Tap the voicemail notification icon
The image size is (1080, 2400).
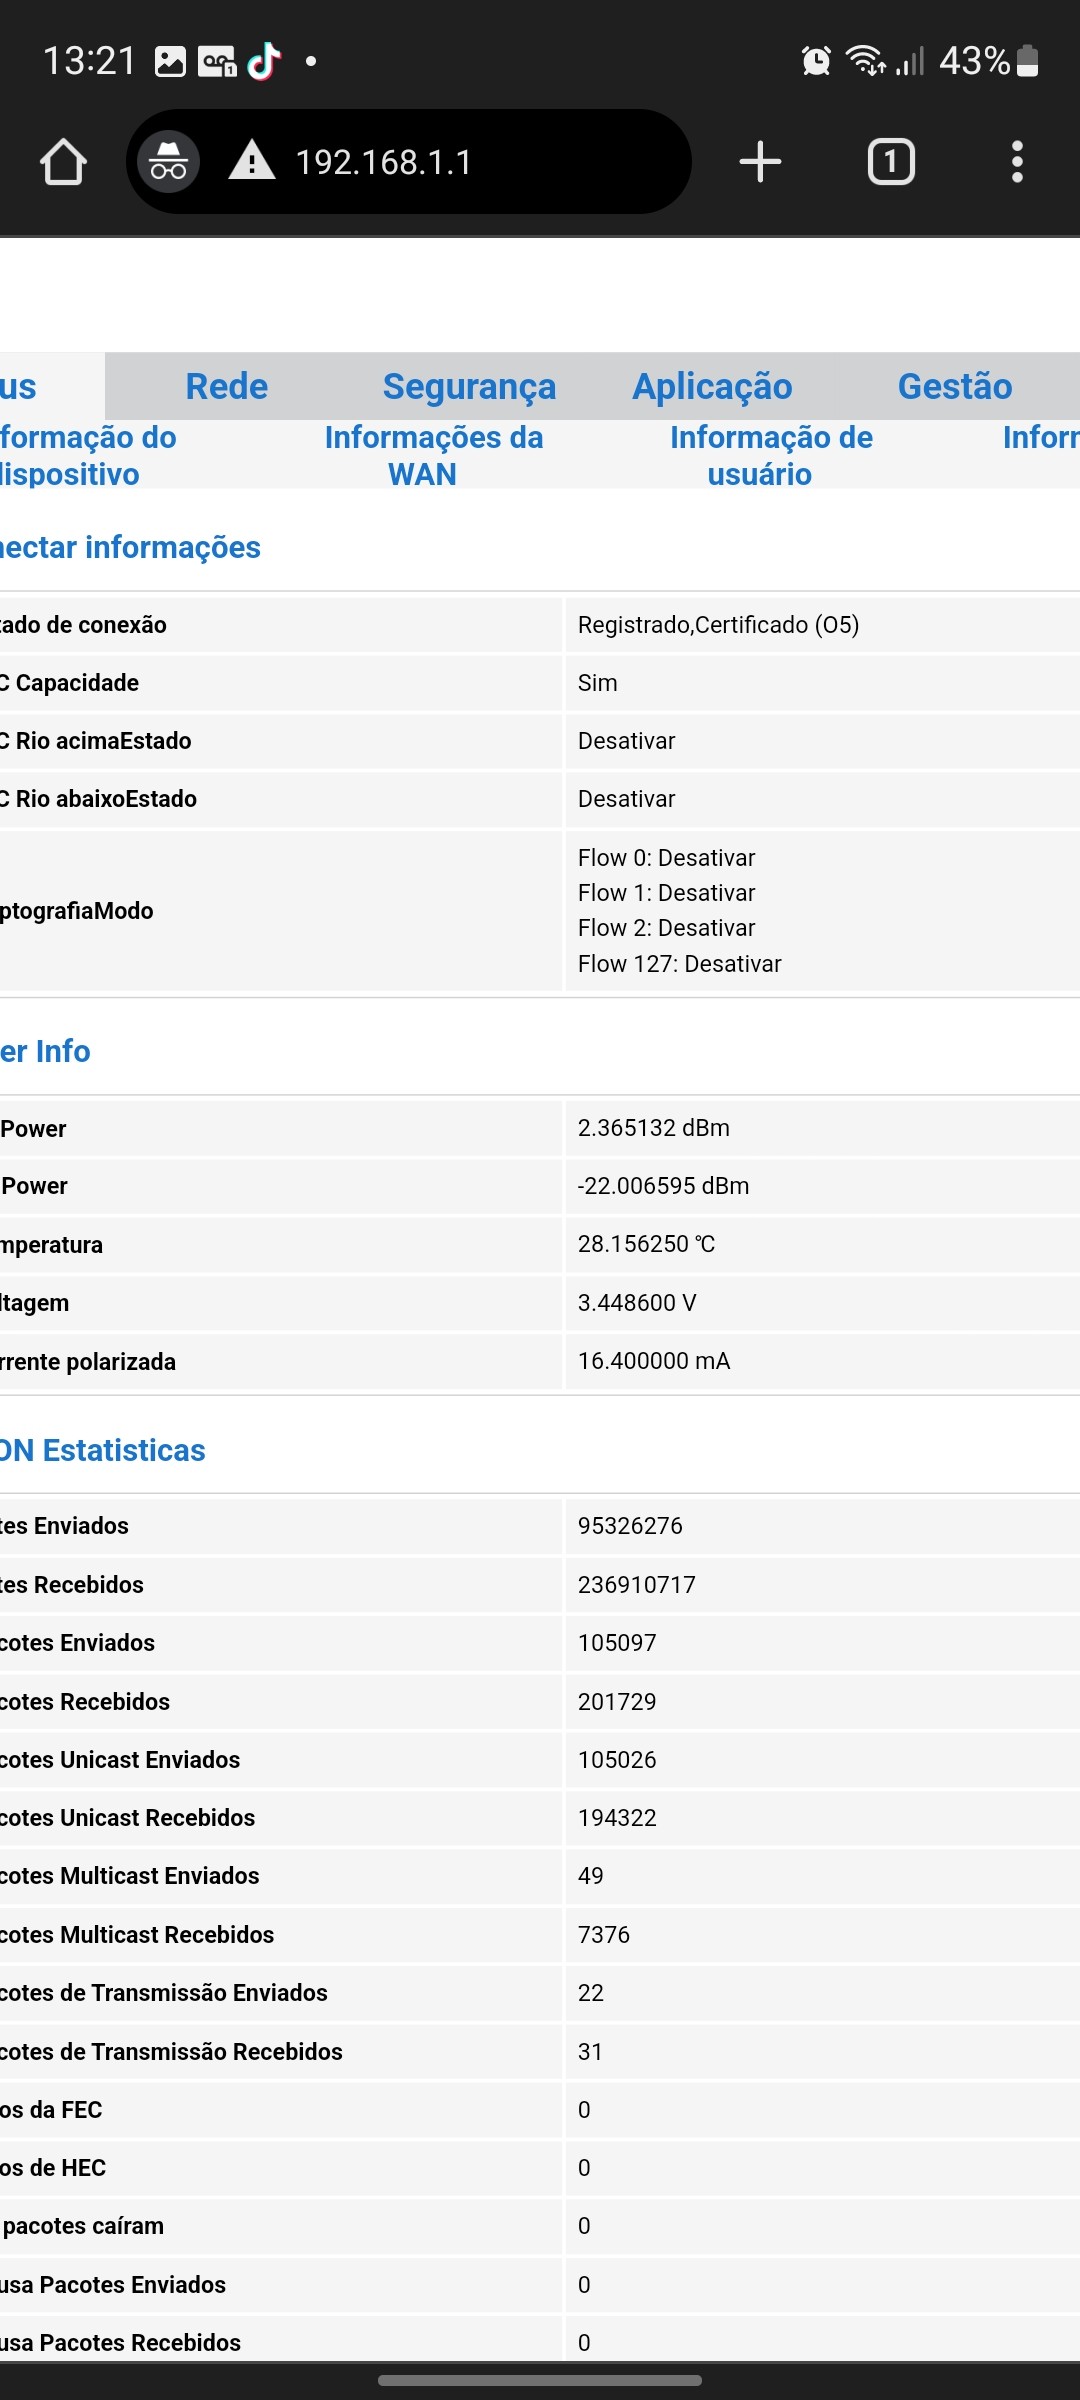(x=217, y=62)
